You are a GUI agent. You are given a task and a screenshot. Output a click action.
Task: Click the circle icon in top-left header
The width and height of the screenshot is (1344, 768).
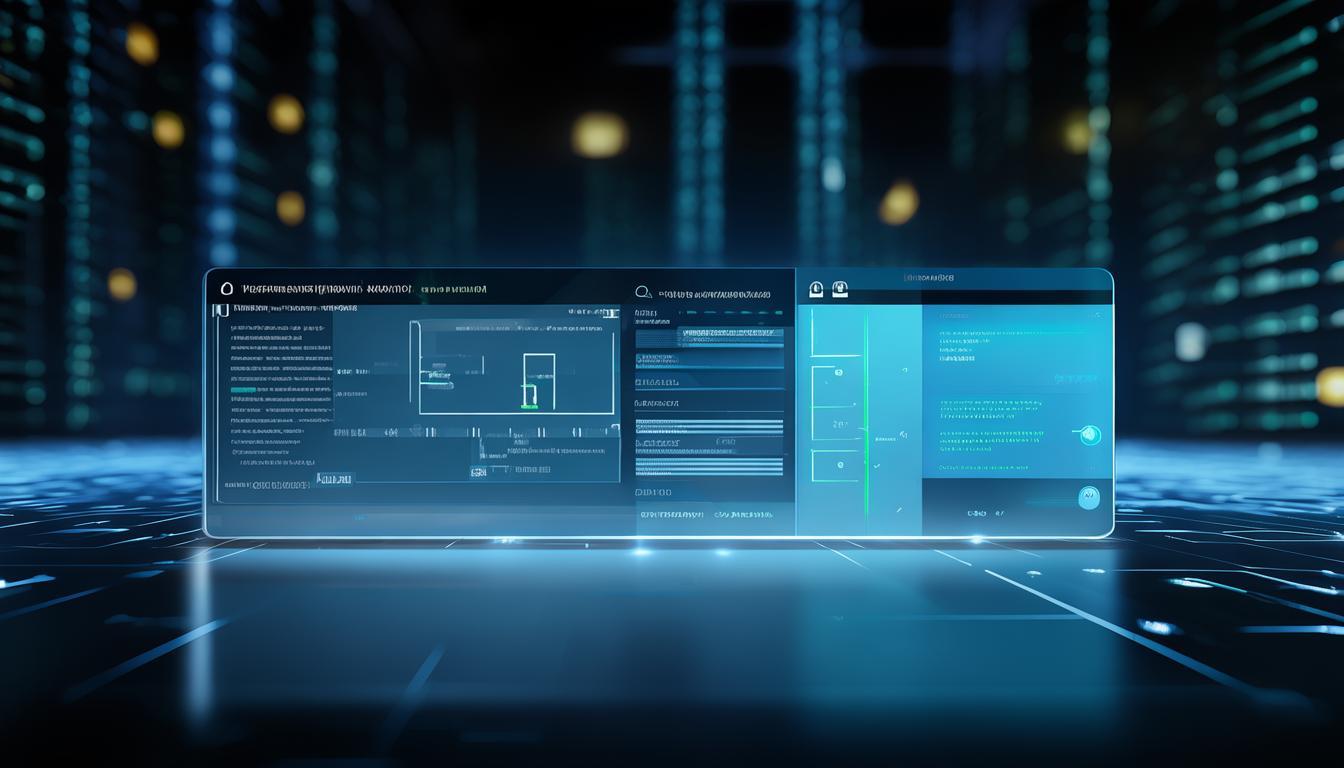click(226, 288)
